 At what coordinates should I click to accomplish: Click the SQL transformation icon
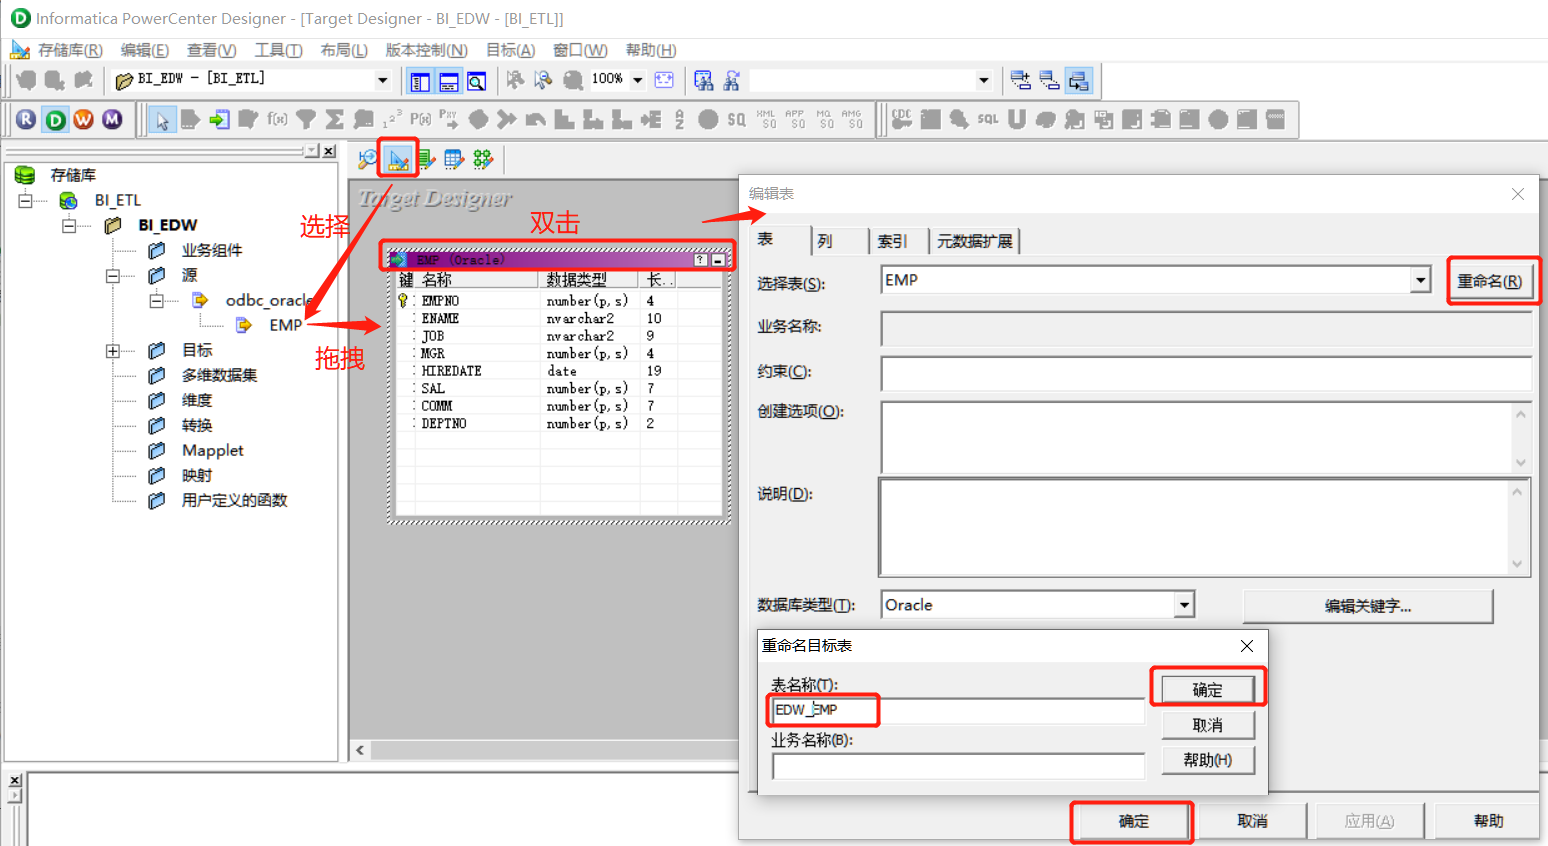tap(988, 120)
